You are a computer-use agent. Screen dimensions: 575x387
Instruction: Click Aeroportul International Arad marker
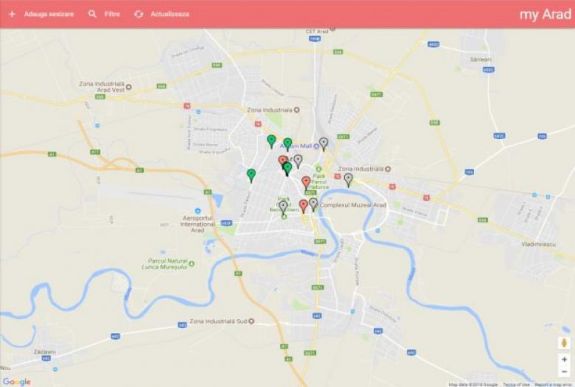198,211
